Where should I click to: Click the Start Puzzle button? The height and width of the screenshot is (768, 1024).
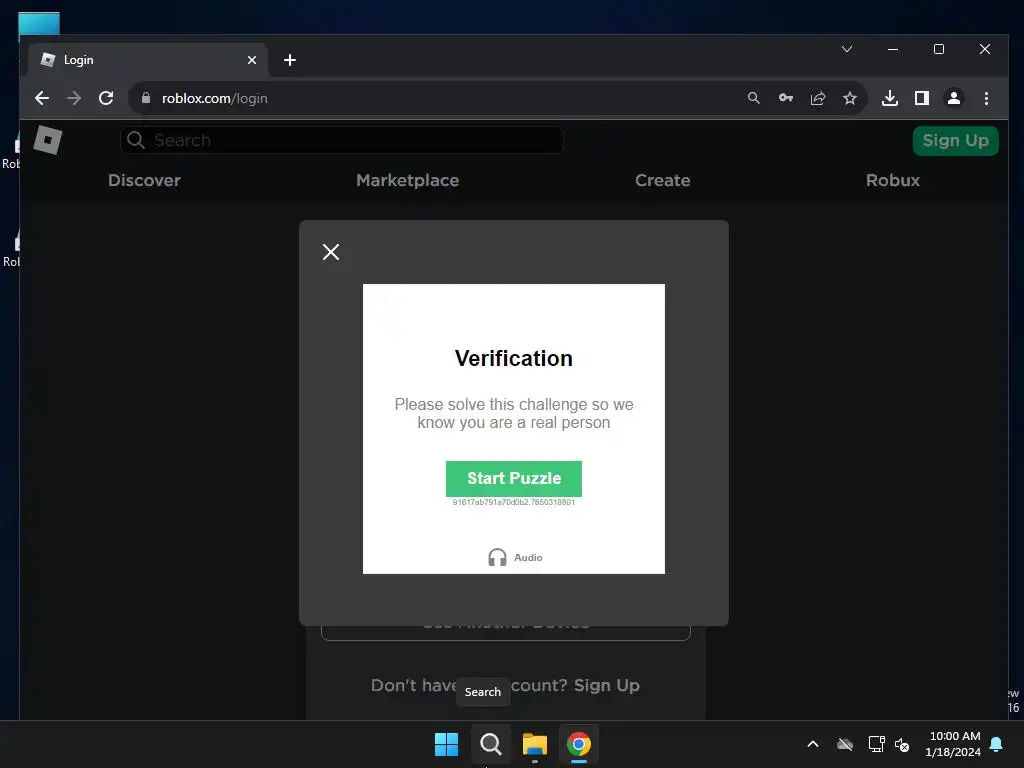513,478
